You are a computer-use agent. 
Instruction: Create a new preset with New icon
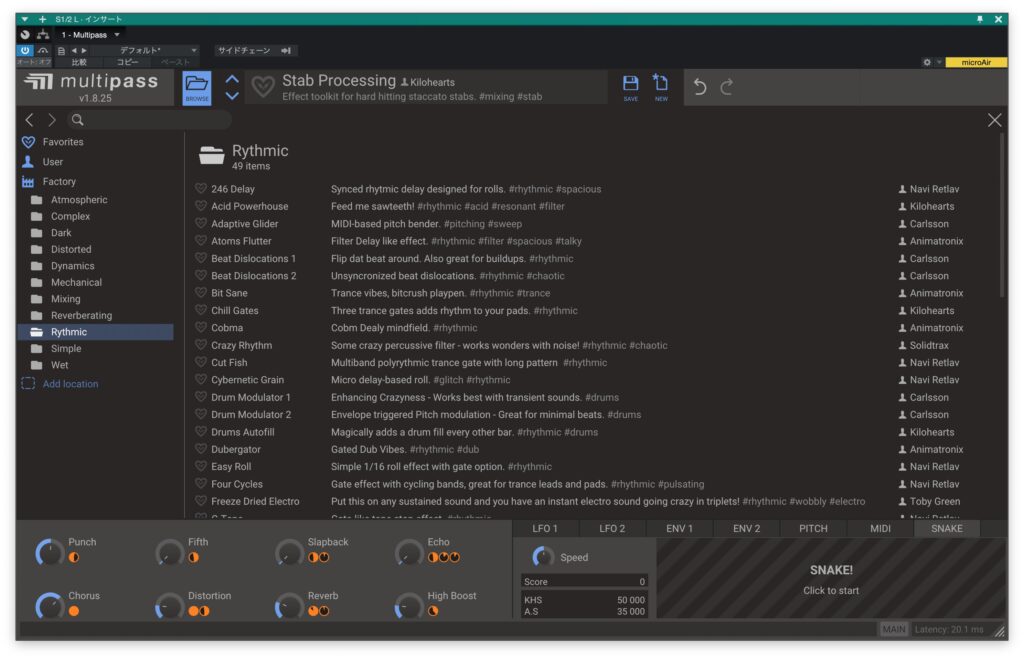click(661, 87)
